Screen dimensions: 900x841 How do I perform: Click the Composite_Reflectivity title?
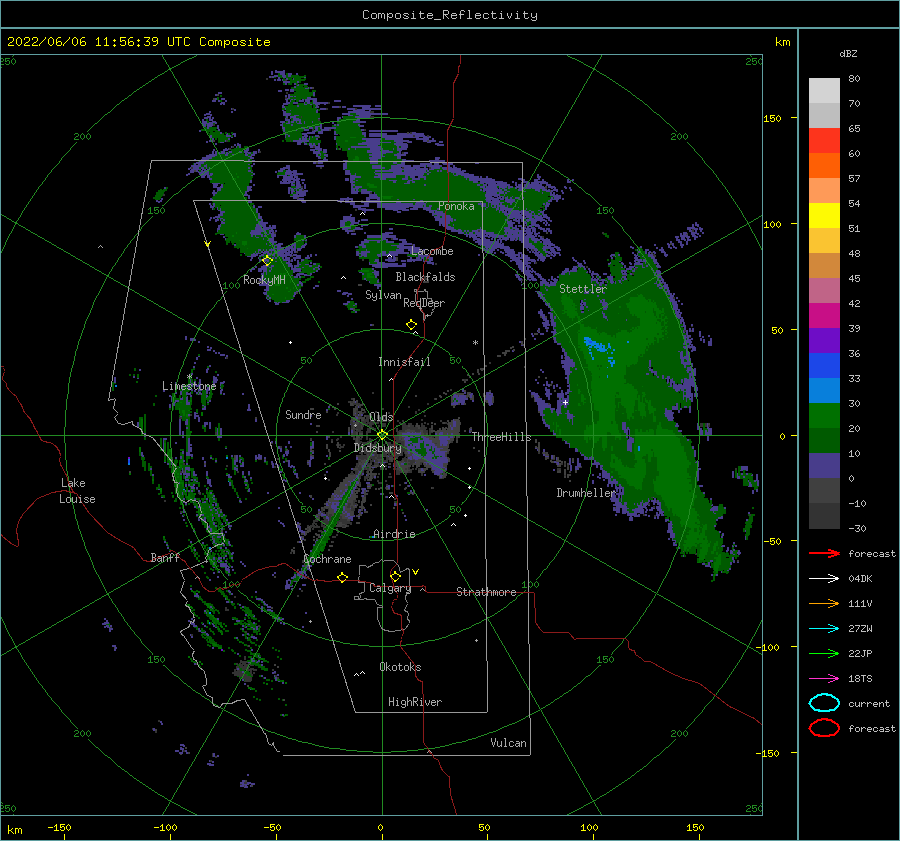click(450, 15)
